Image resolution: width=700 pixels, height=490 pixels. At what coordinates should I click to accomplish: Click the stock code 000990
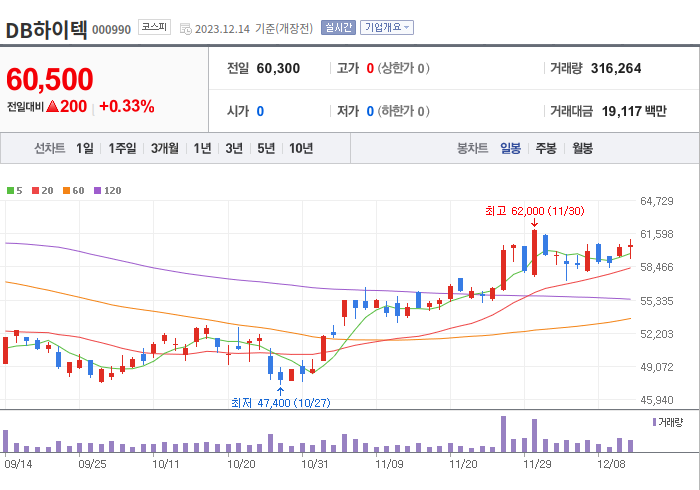click(x=112, y=30)
